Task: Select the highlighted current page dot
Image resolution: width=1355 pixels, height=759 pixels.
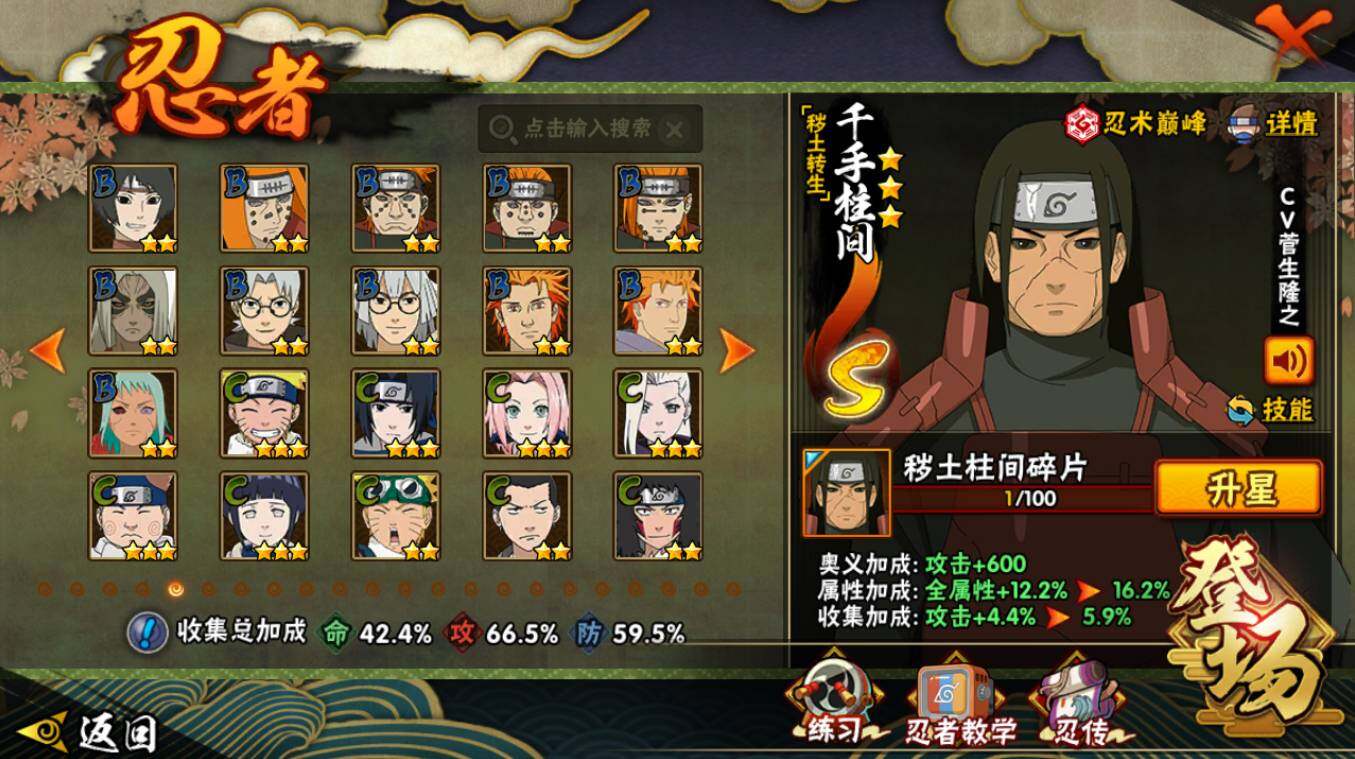Action: click(176, 589)
